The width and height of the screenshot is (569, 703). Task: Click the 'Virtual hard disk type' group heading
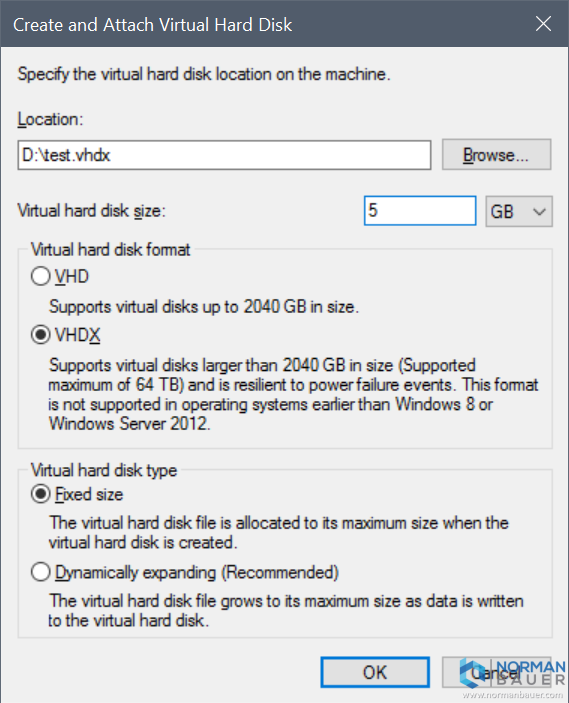[104, 470]
